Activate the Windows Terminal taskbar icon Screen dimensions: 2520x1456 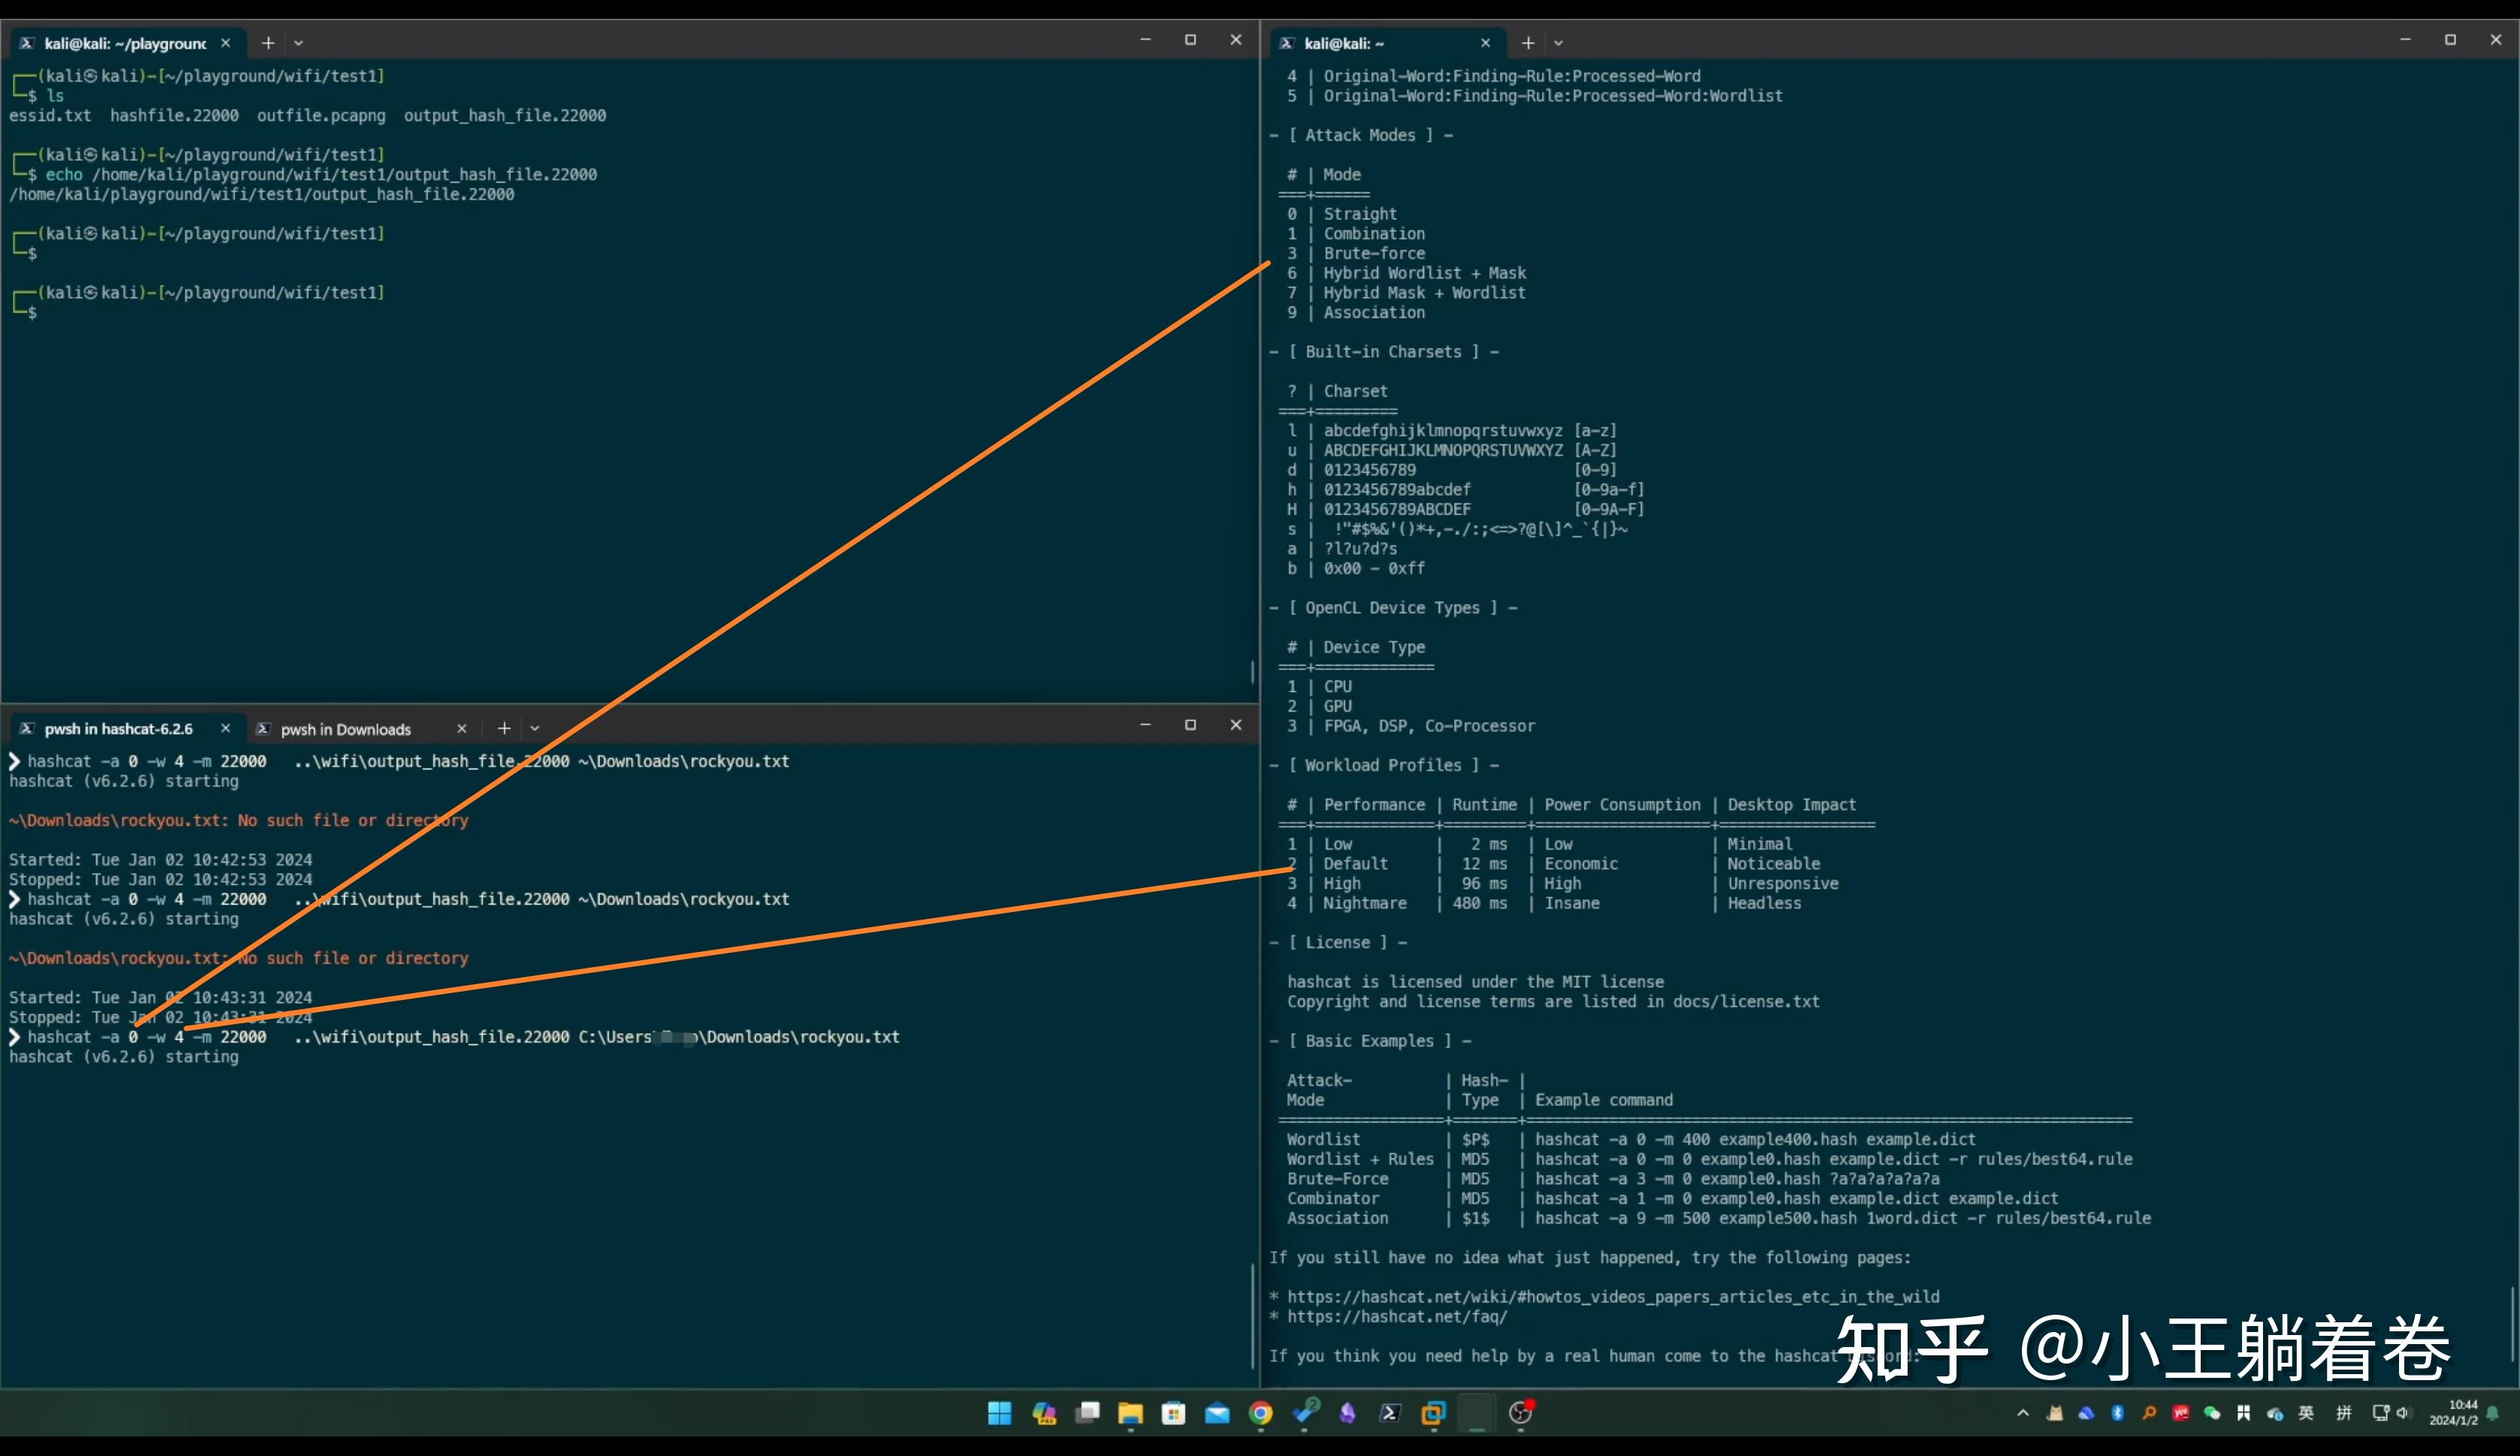(x=1477, y=1413)
